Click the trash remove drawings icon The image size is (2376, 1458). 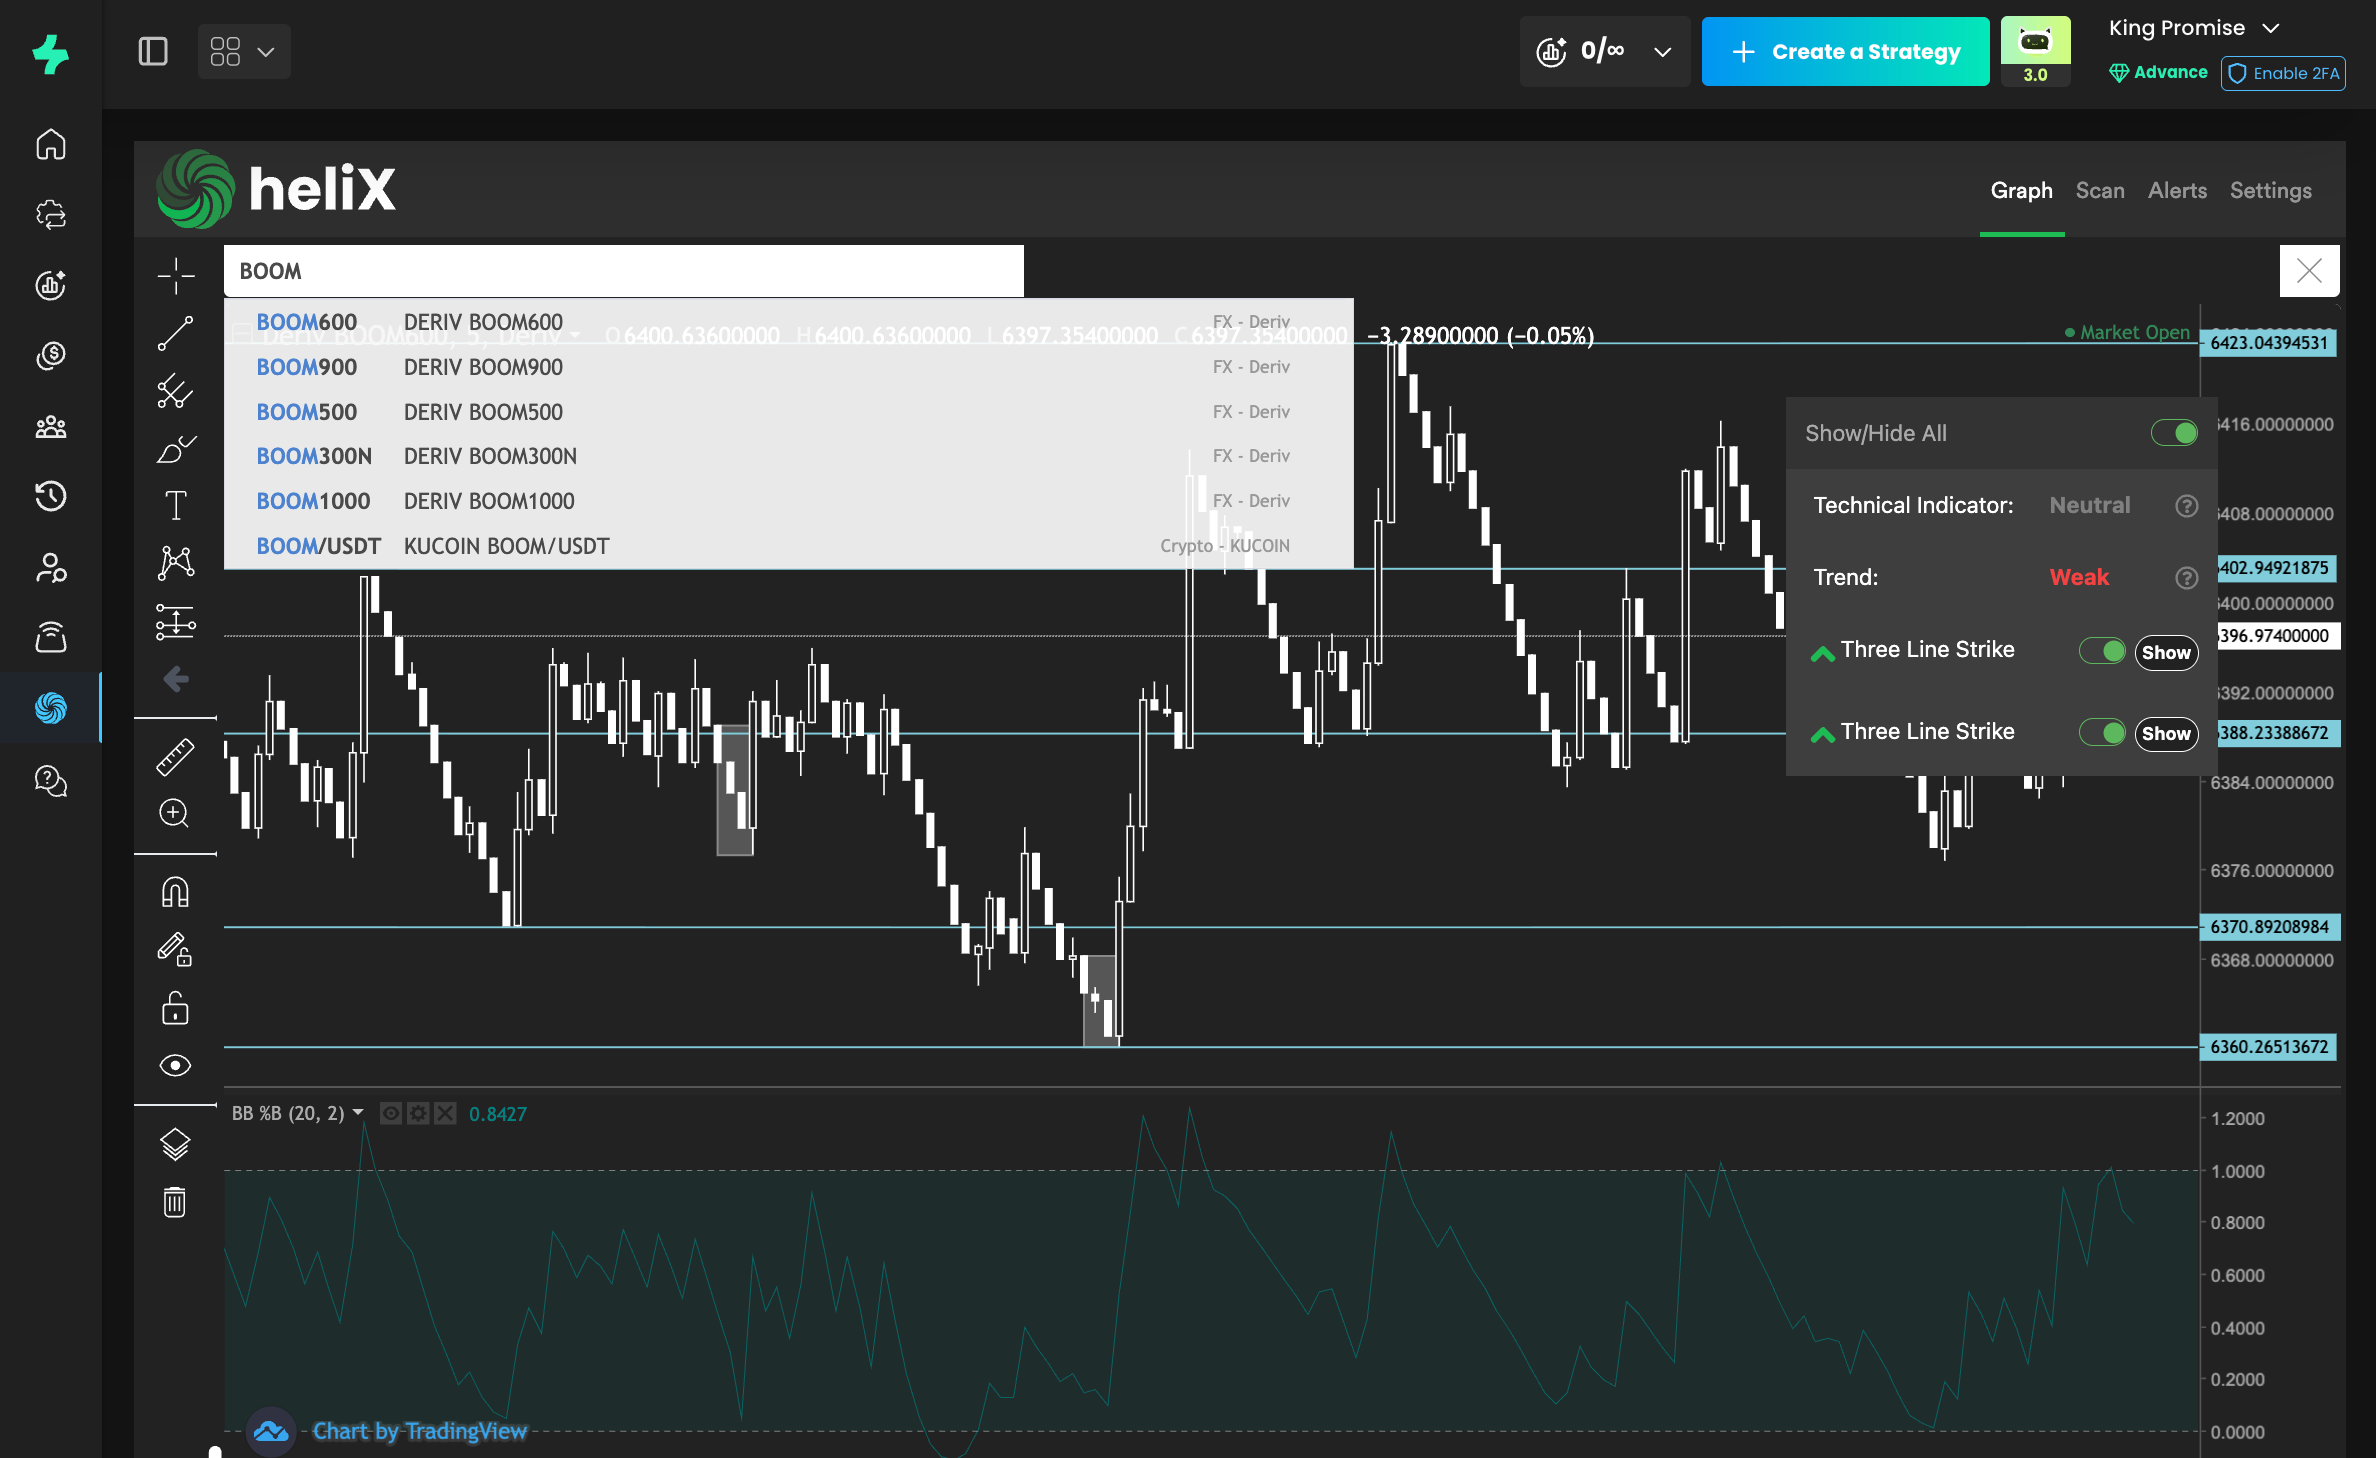click(x=175, y=1201)
